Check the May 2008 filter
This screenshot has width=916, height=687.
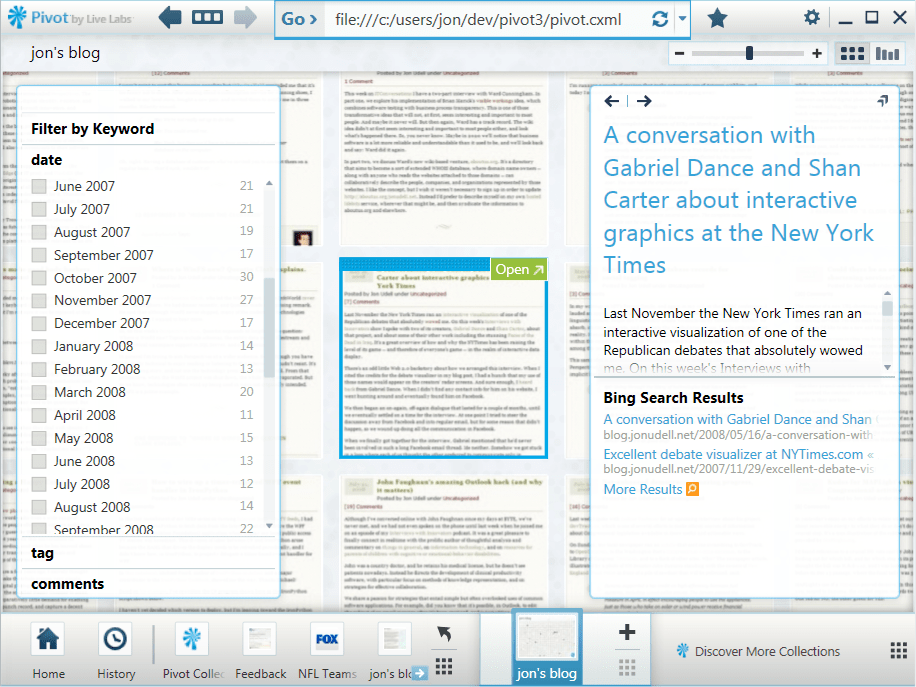pyautogui.click(x=39, y=438)
